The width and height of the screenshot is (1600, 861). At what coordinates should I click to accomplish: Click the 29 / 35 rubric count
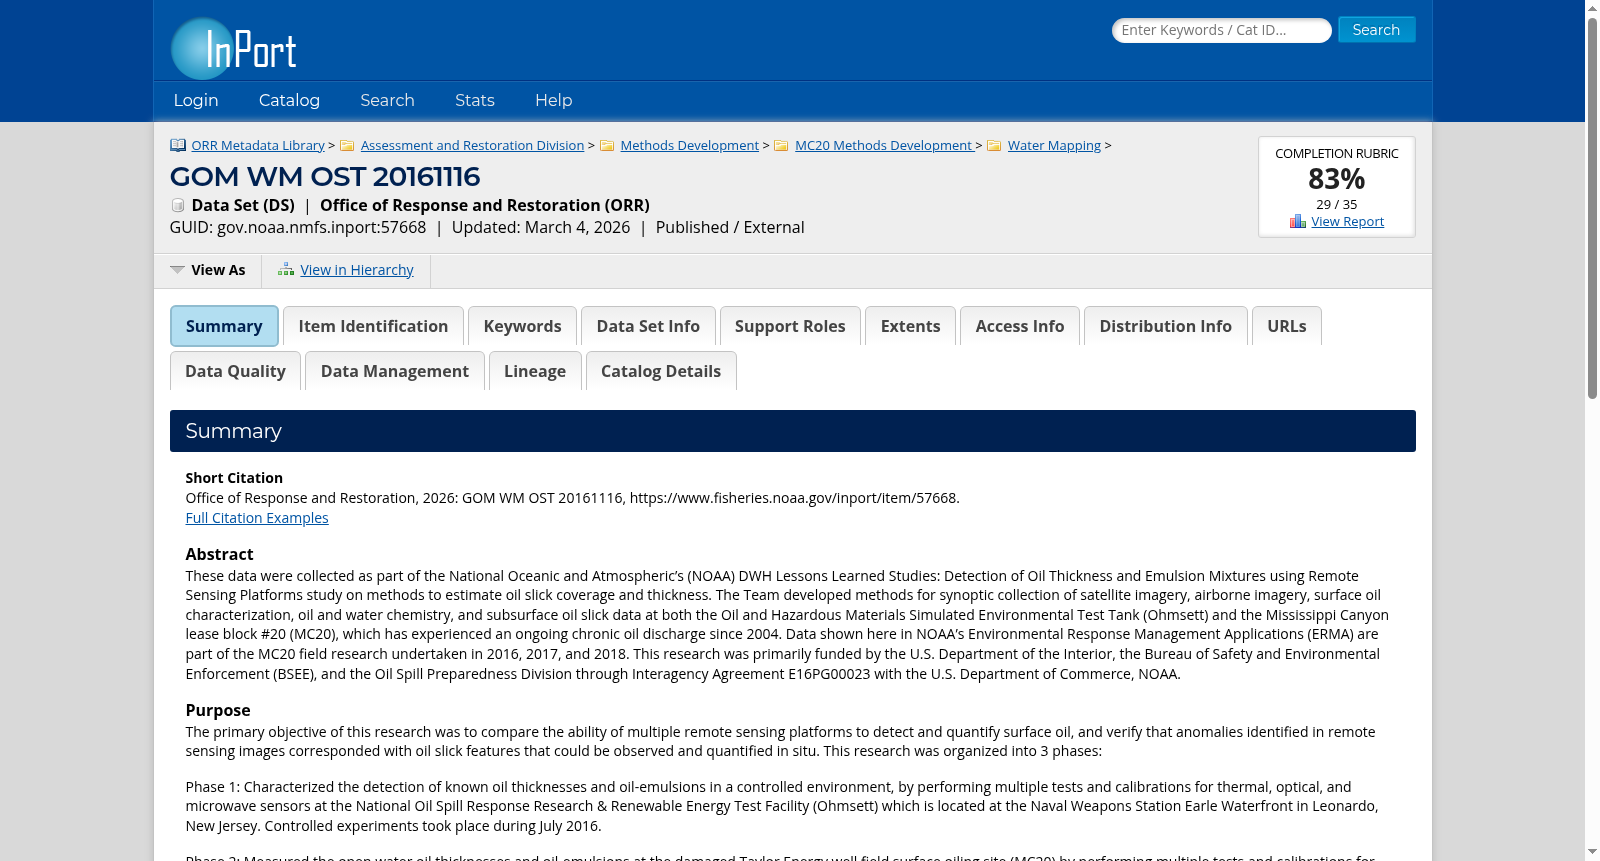point(1337,204)
